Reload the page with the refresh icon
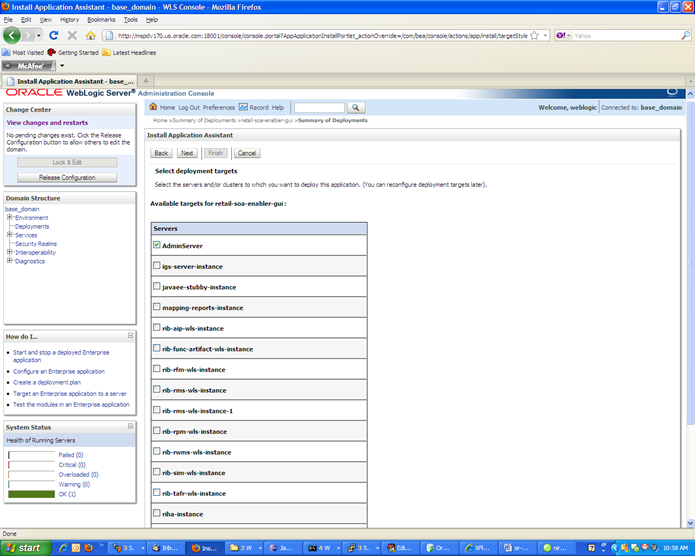 tap(54, 36)
